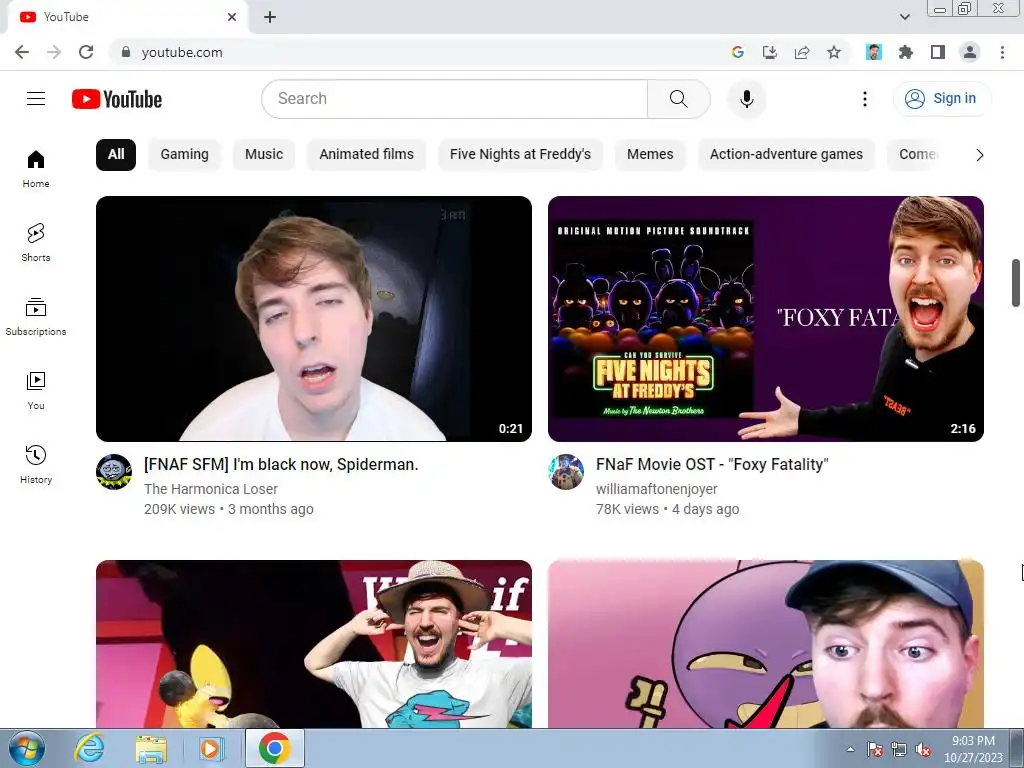Open The Harmonica Loser channel name

point(211,489)
